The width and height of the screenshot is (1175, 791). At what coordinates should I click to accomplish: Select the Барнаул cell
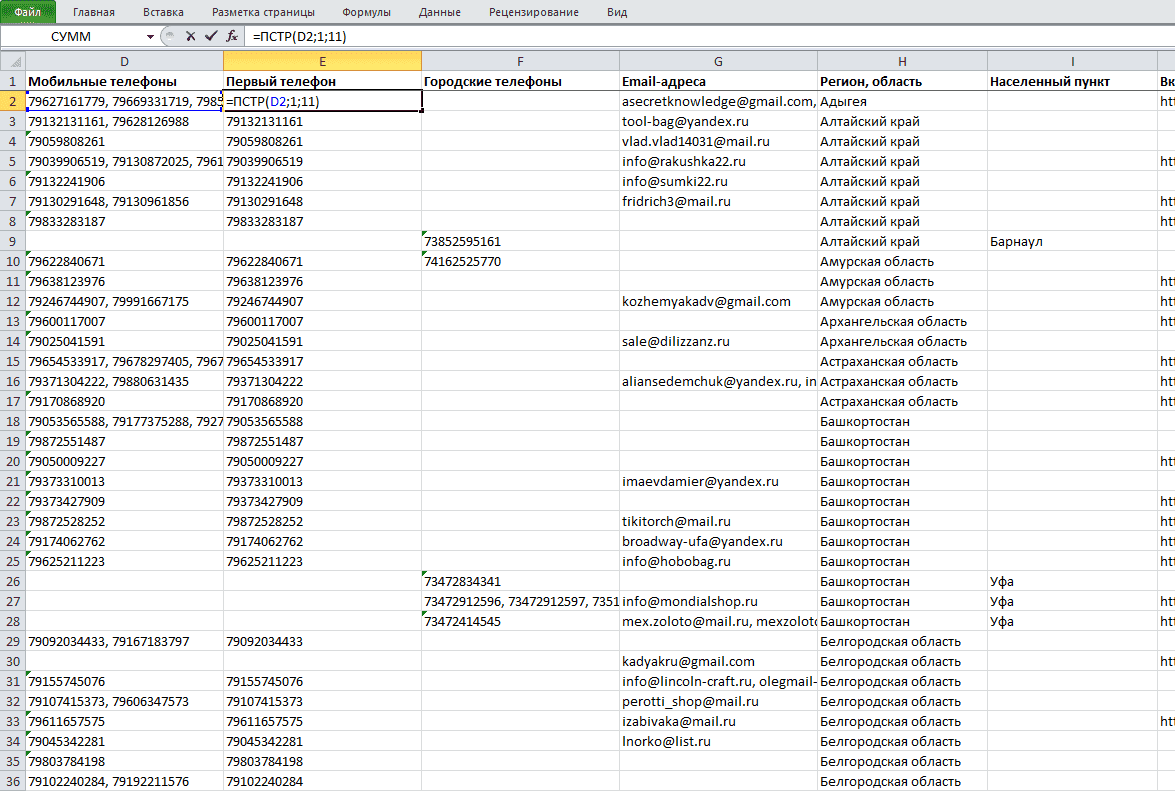[1072, 241]
